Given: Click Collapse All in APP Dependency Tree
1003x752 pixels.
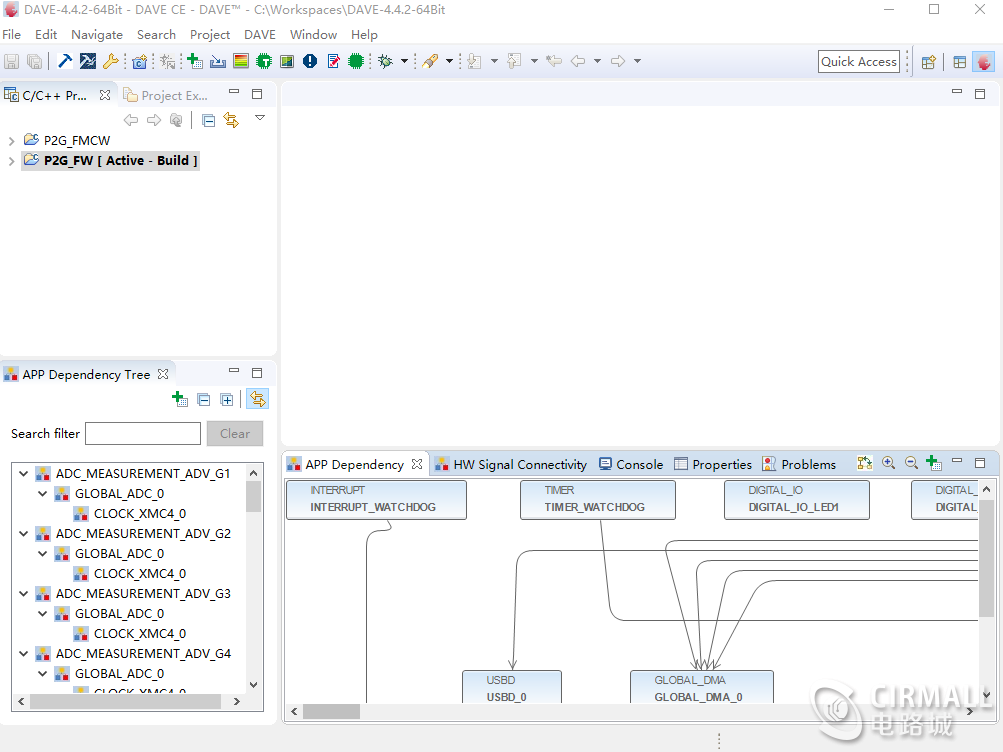Looking at the screenshot, I should 204,399.
